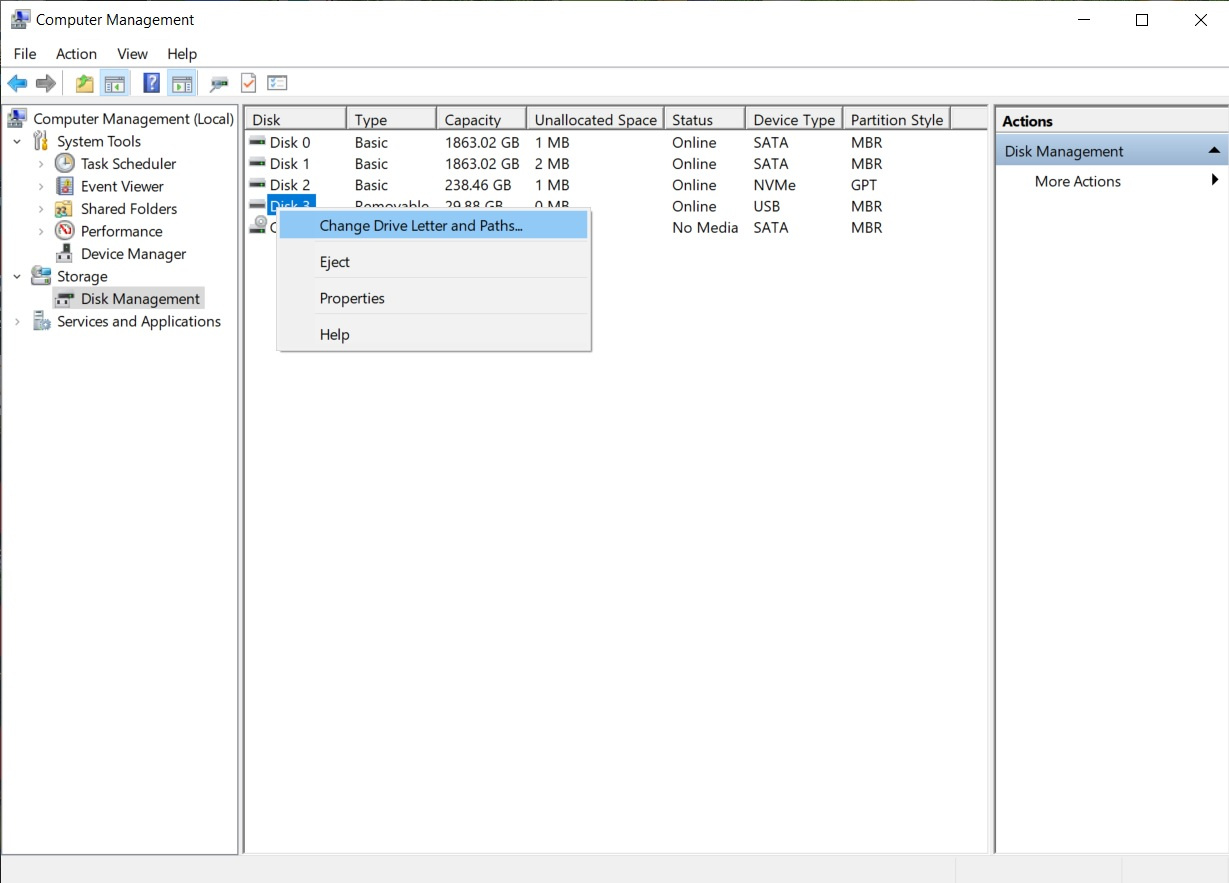This screenshot has height=883, width=1229.
Task: Select Device Manager in the tree
Action: (x=133, y=254)
